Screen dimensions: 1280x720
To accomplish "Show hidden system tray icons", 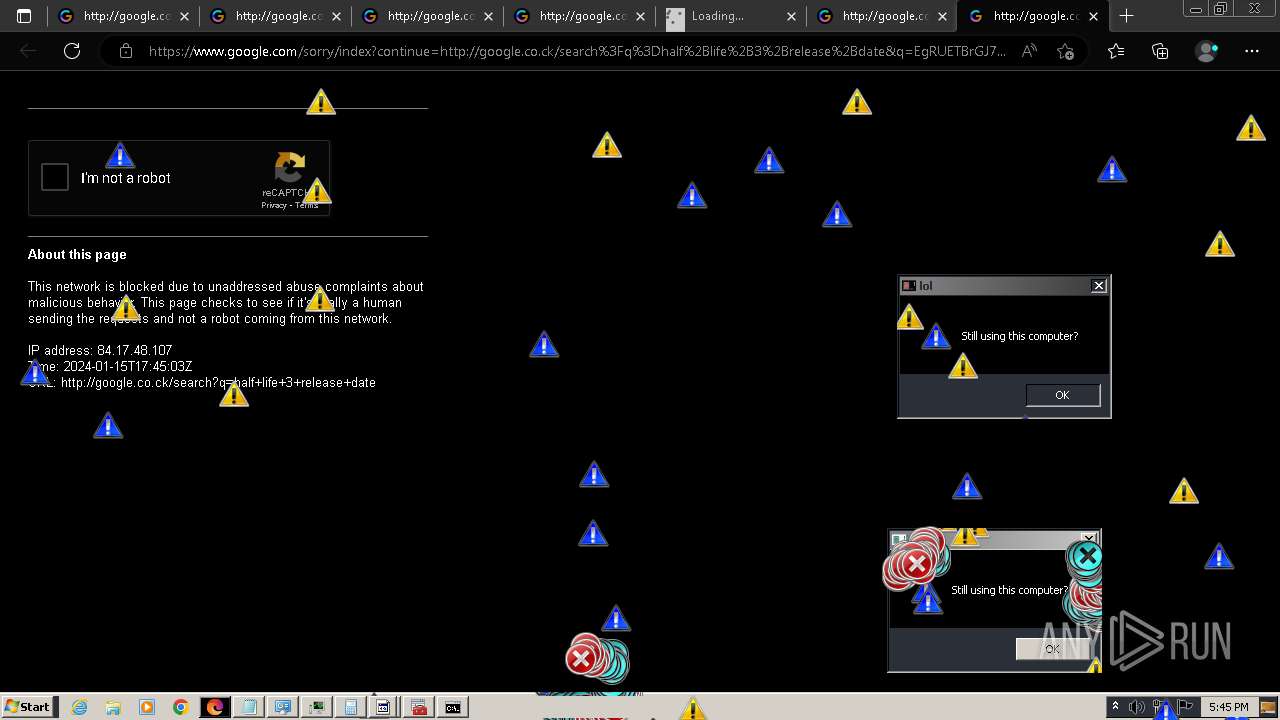I will tap(1116, 707).
